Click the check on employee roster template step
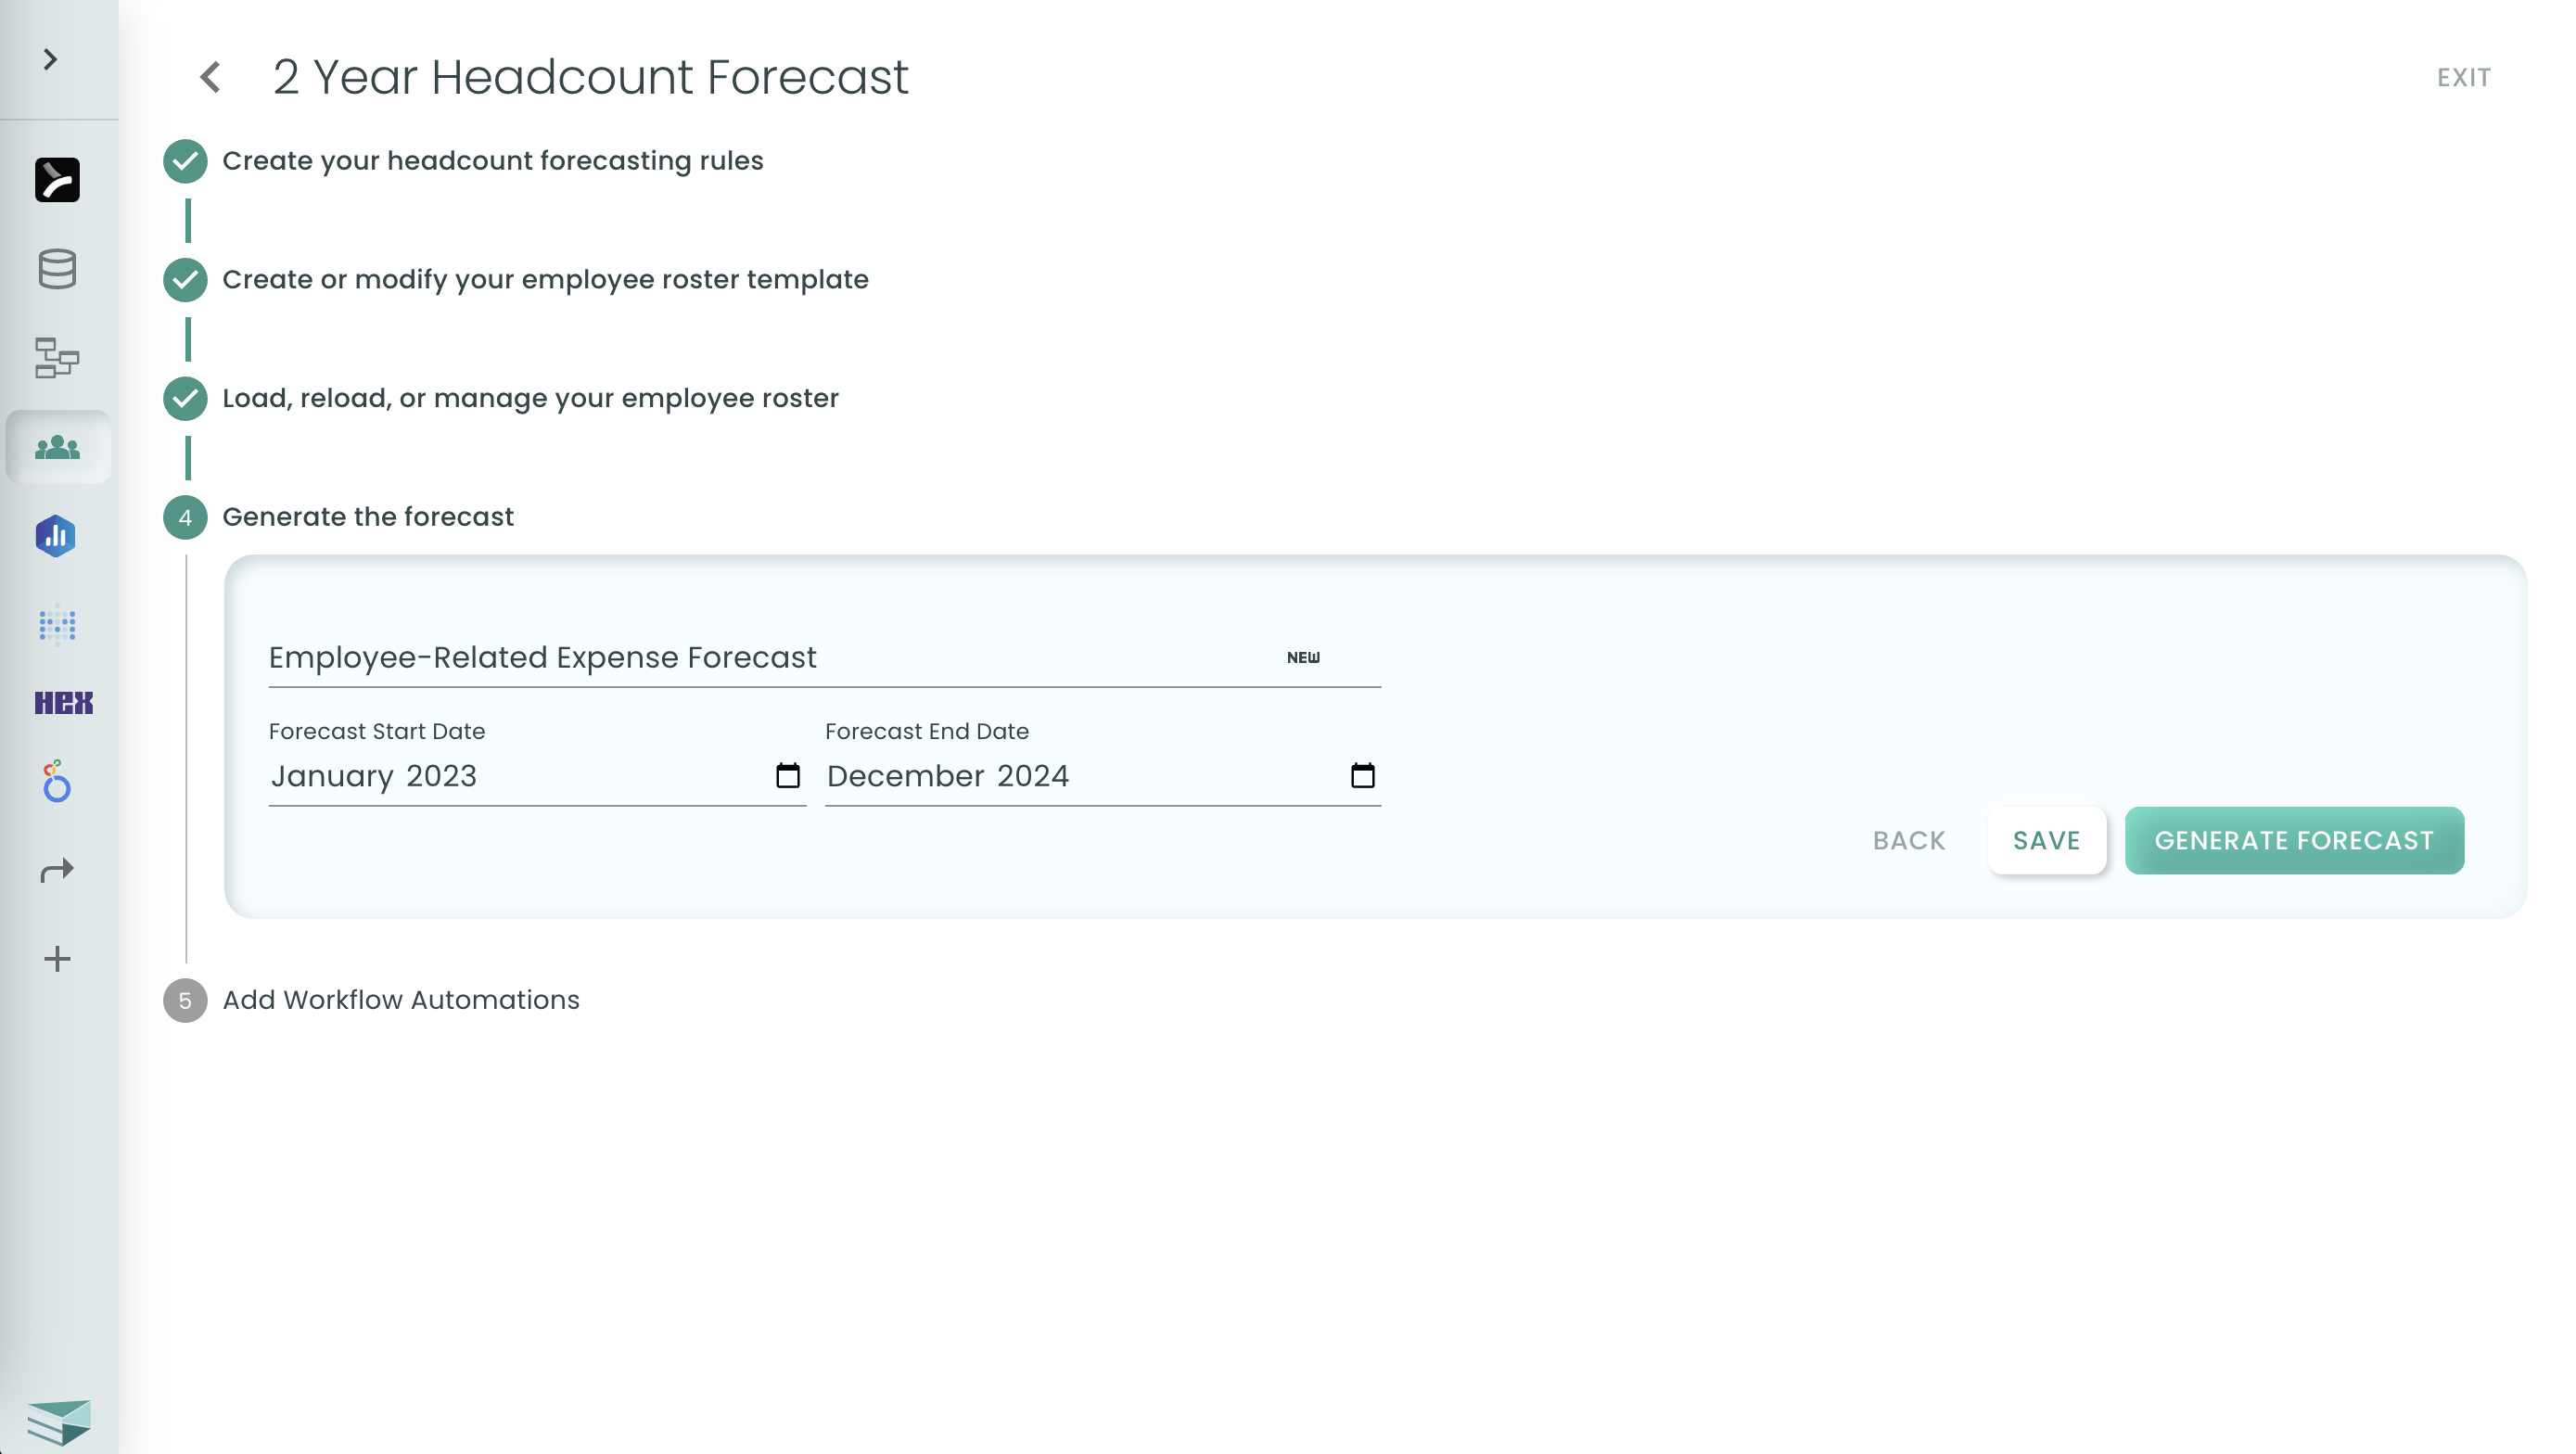 coord(185,279)
